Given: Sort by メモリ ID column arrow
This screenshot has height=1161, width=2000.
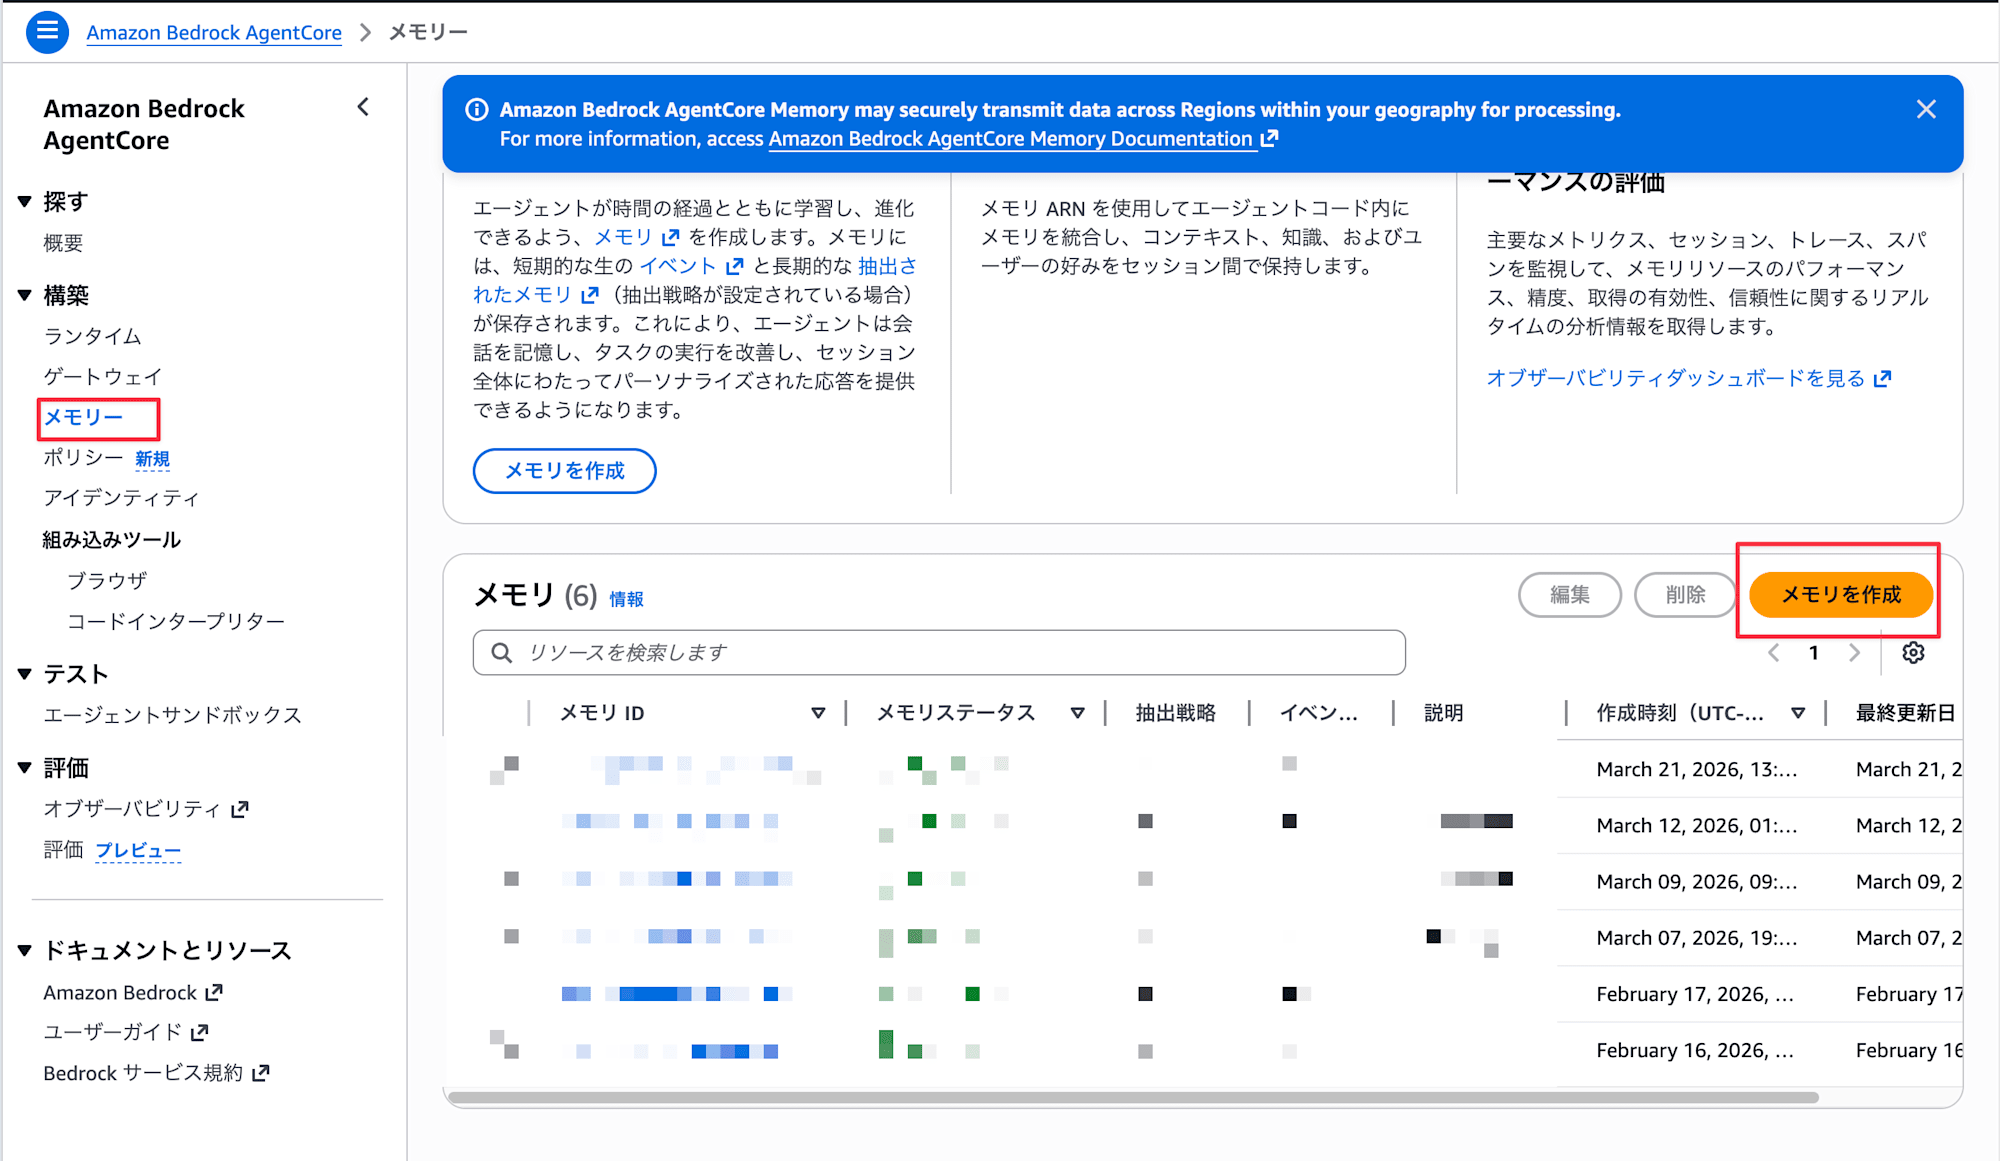Looking at the screenshot, I should pos(818,713).
